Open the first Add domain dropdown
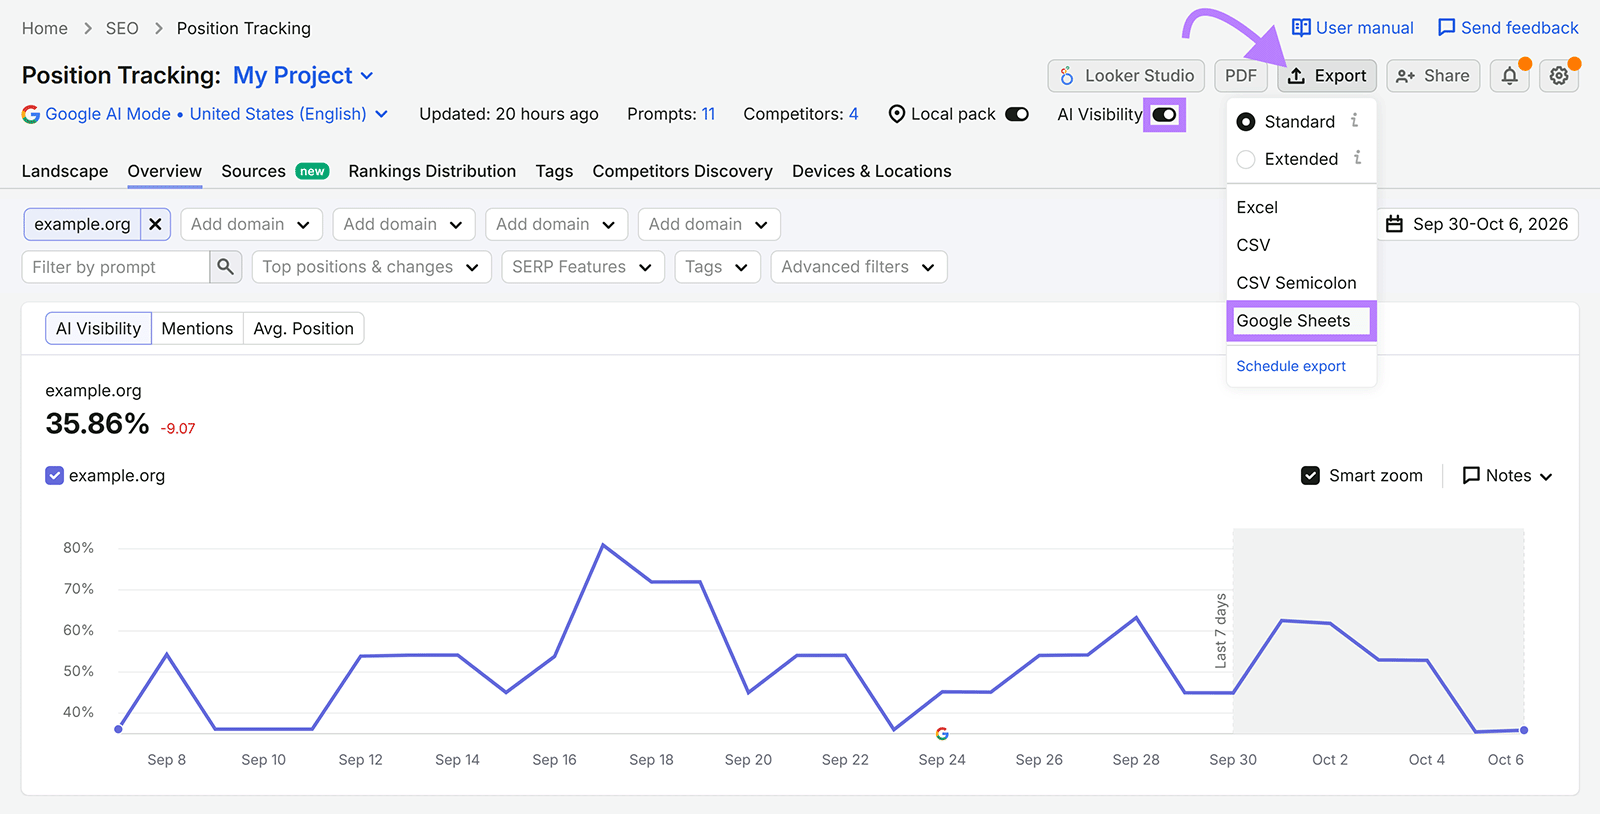1600x814 pixels. (251, 224)
